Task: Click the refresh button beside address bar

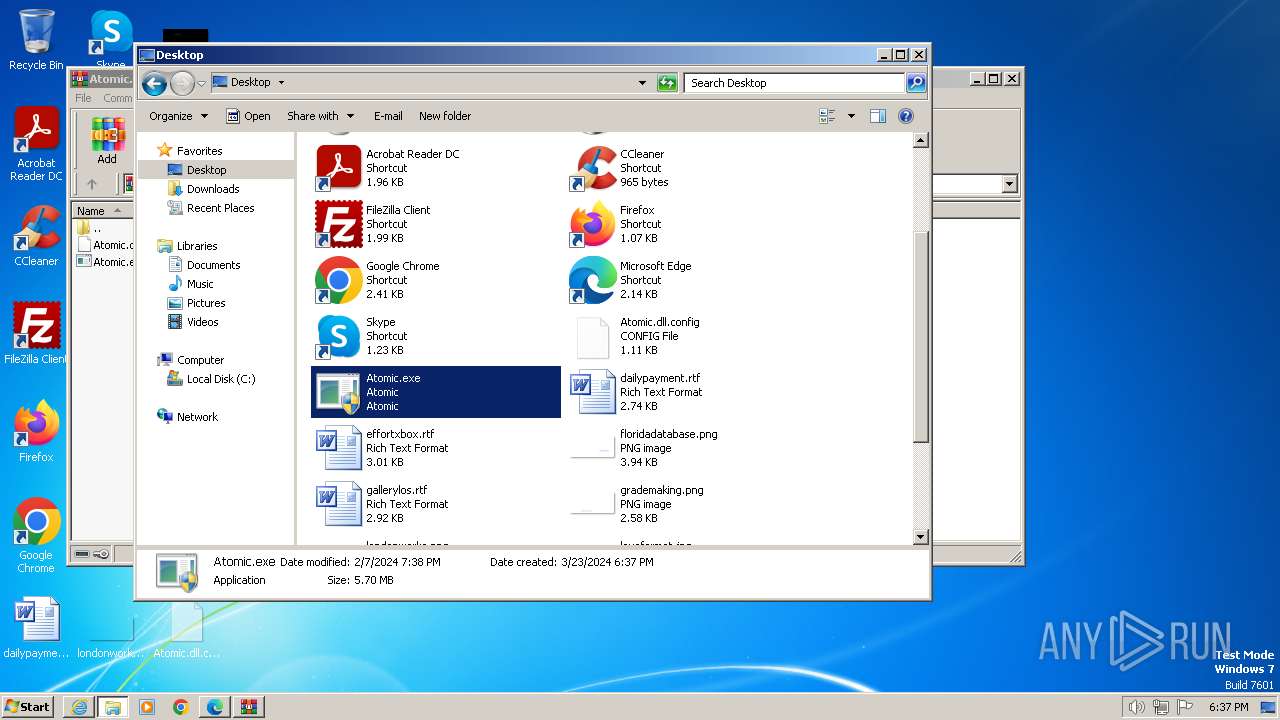Action: [667, 83]
